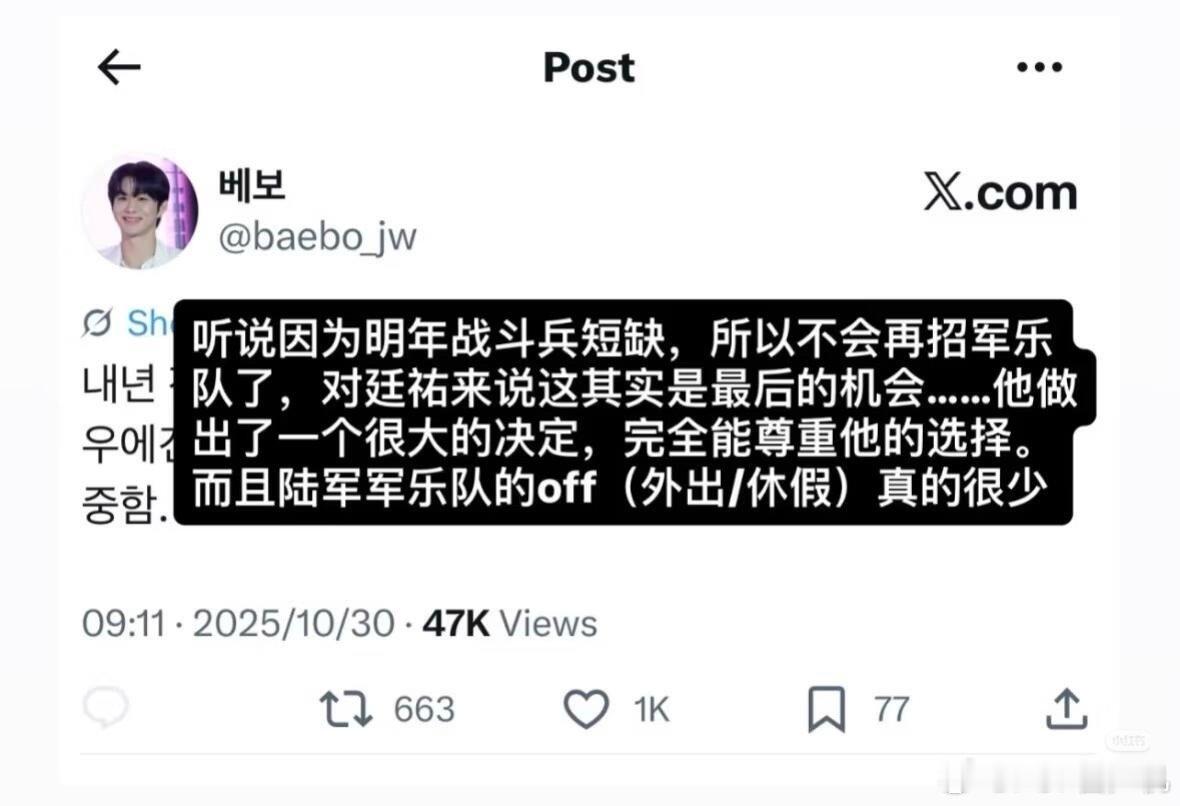Go back using the left arrow
Screen dimensions: 1180x806
click(119, 67)
